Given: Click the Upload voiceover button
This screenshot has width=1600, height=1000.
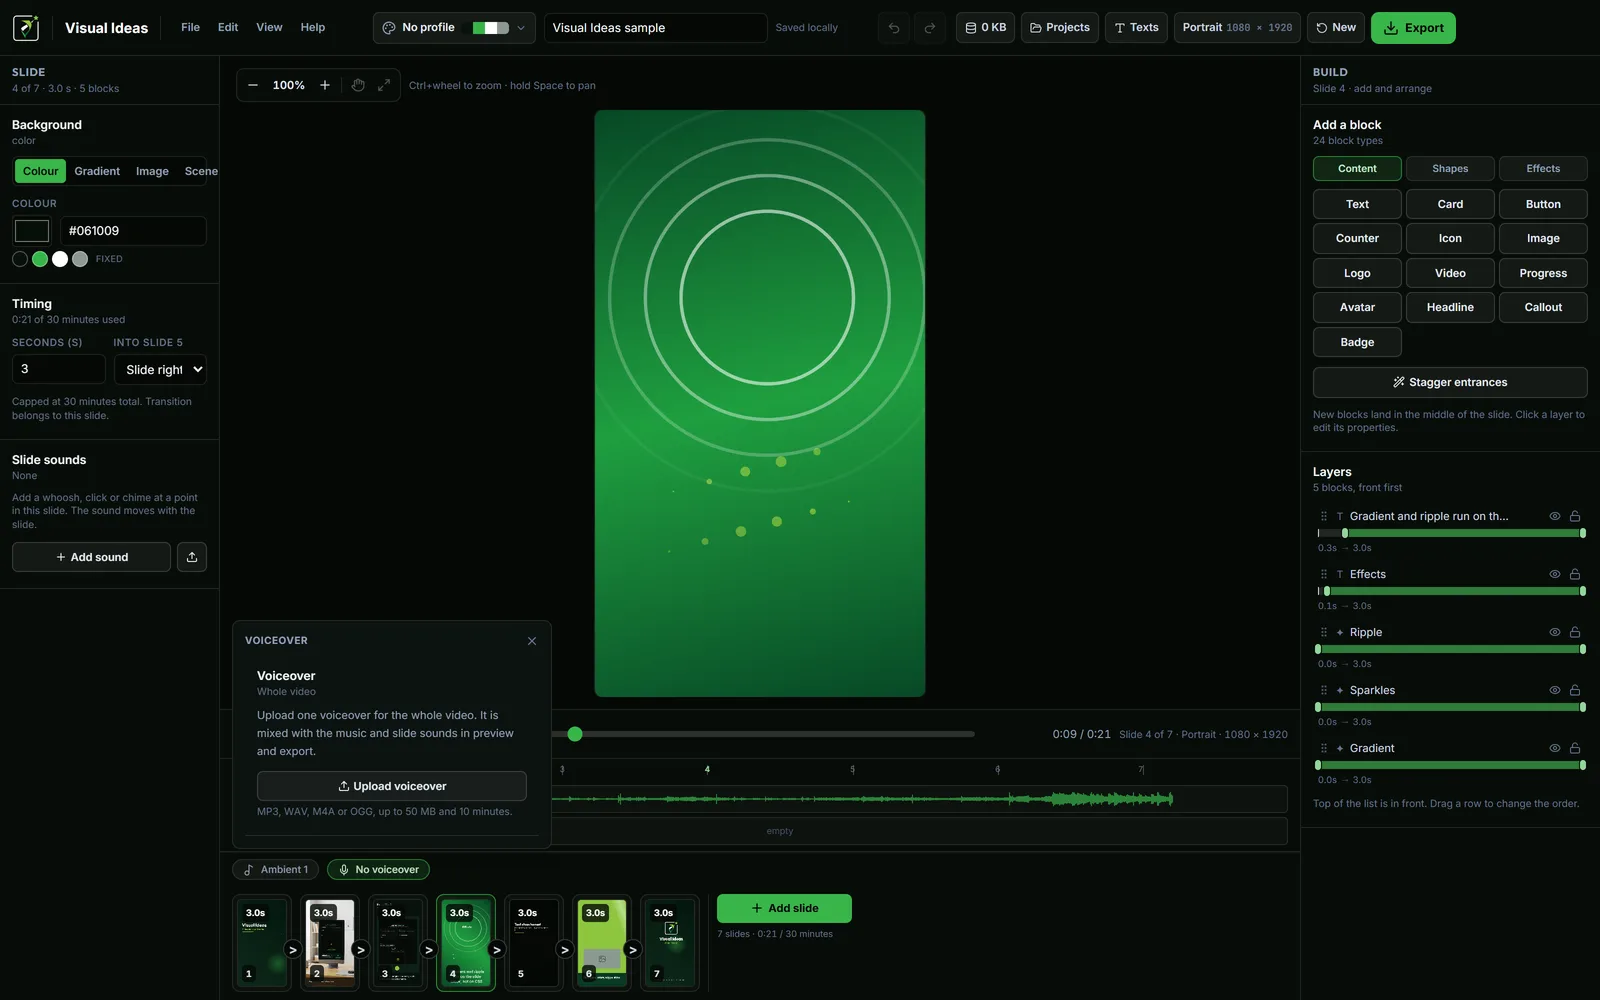Looking at the screenshot, I should click(392, 786).
